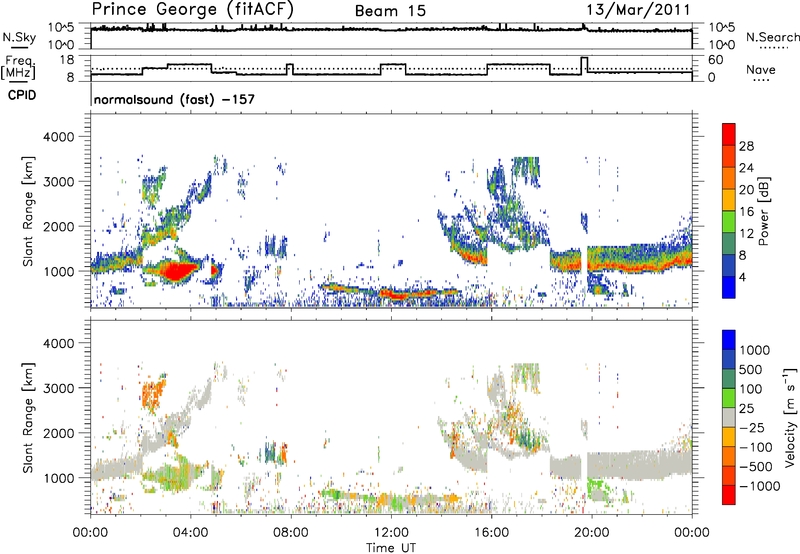Click the '04:00' time axis tick

[191, 533]
